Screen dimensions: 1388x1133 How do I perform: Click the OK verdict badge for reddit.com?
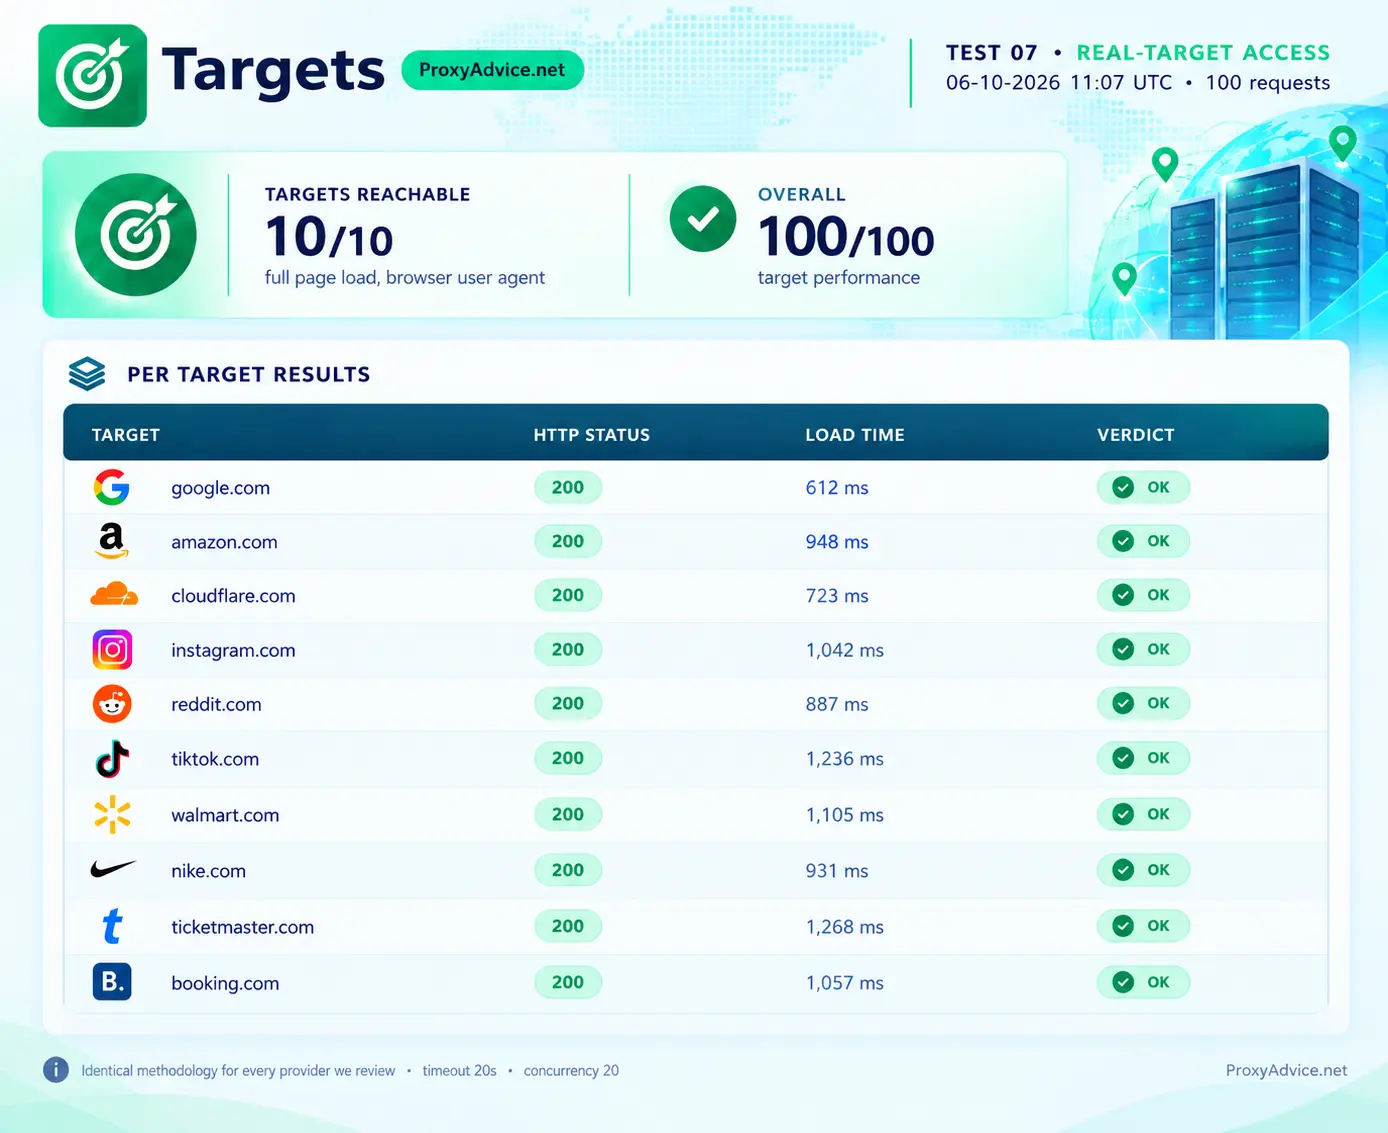click(1143, 703)
